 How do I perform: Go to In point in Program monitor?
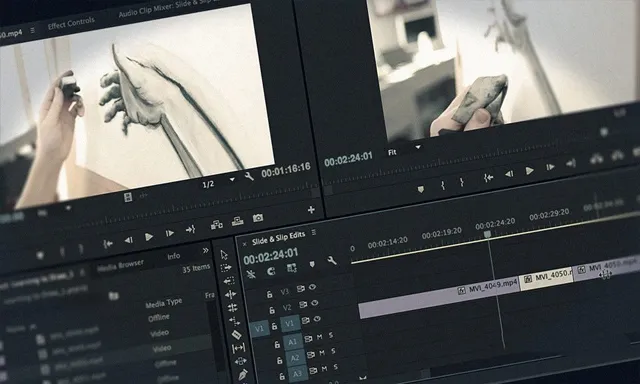(x=489, y=178)
